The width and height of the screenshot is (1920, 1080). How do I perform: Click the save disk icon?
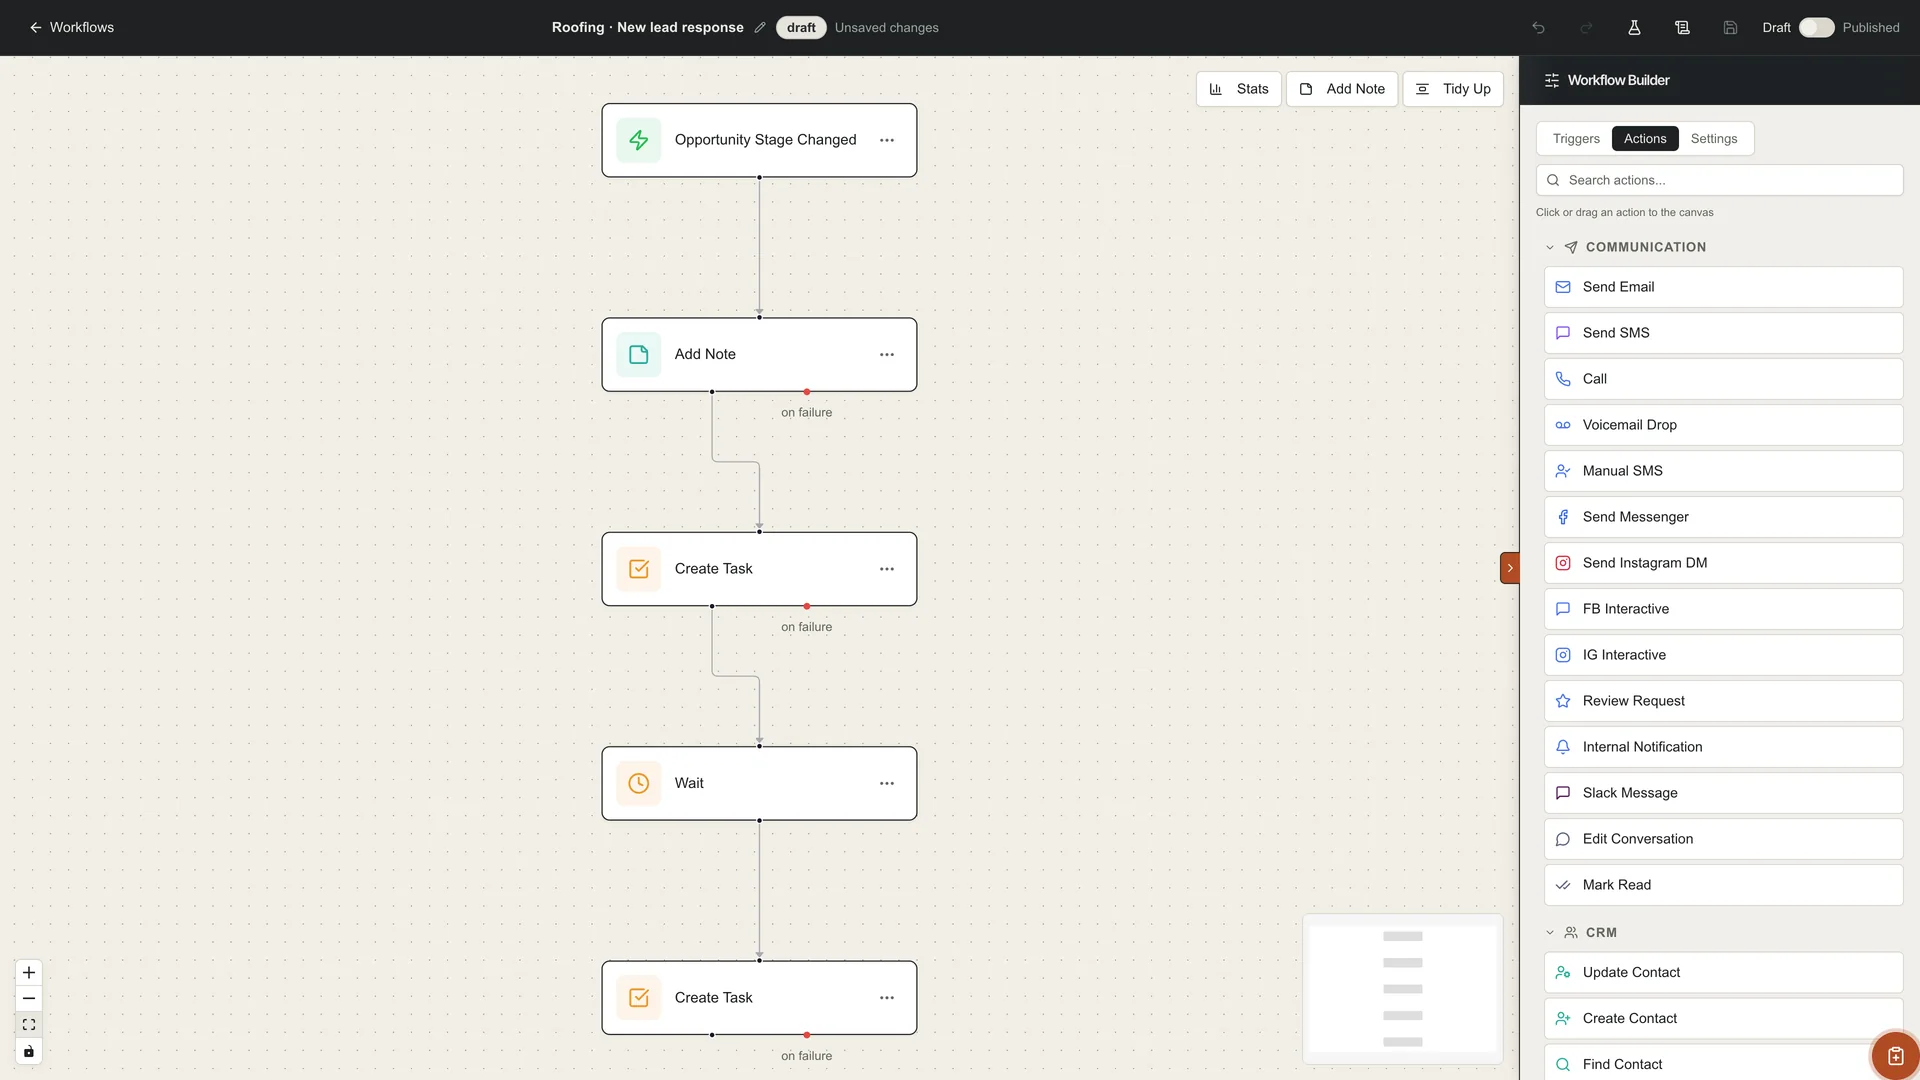(1730, 27)
